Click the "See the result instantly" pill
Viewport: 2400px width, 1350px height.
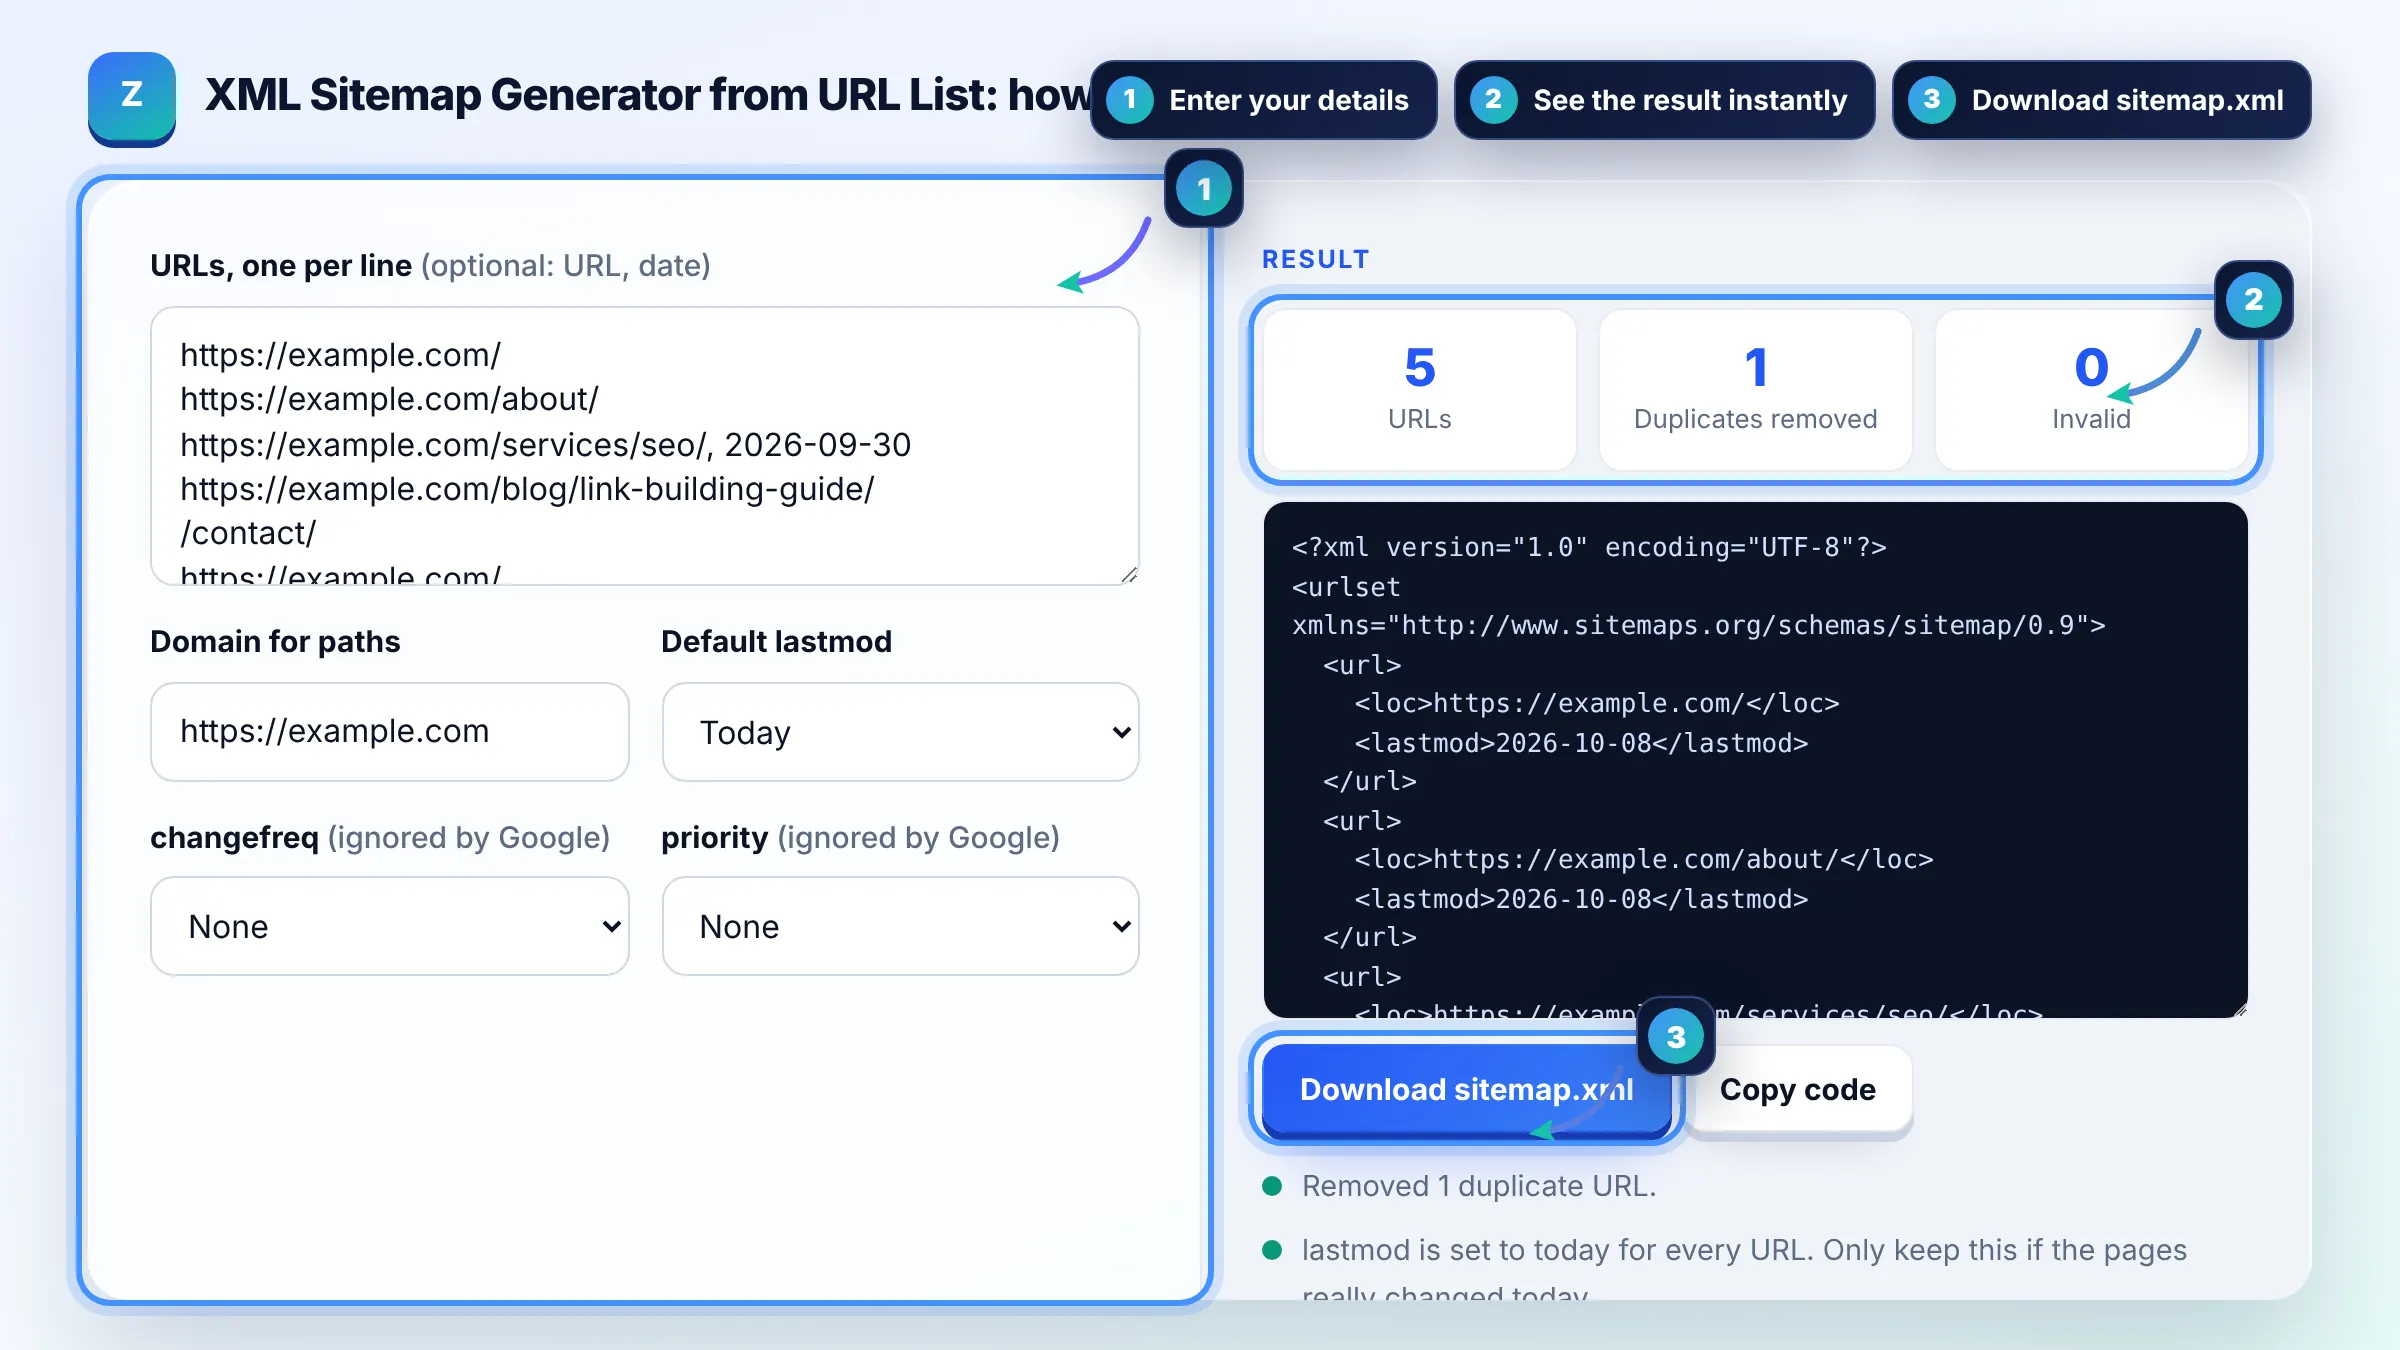pyautogui.click(x=1664, y=100)
